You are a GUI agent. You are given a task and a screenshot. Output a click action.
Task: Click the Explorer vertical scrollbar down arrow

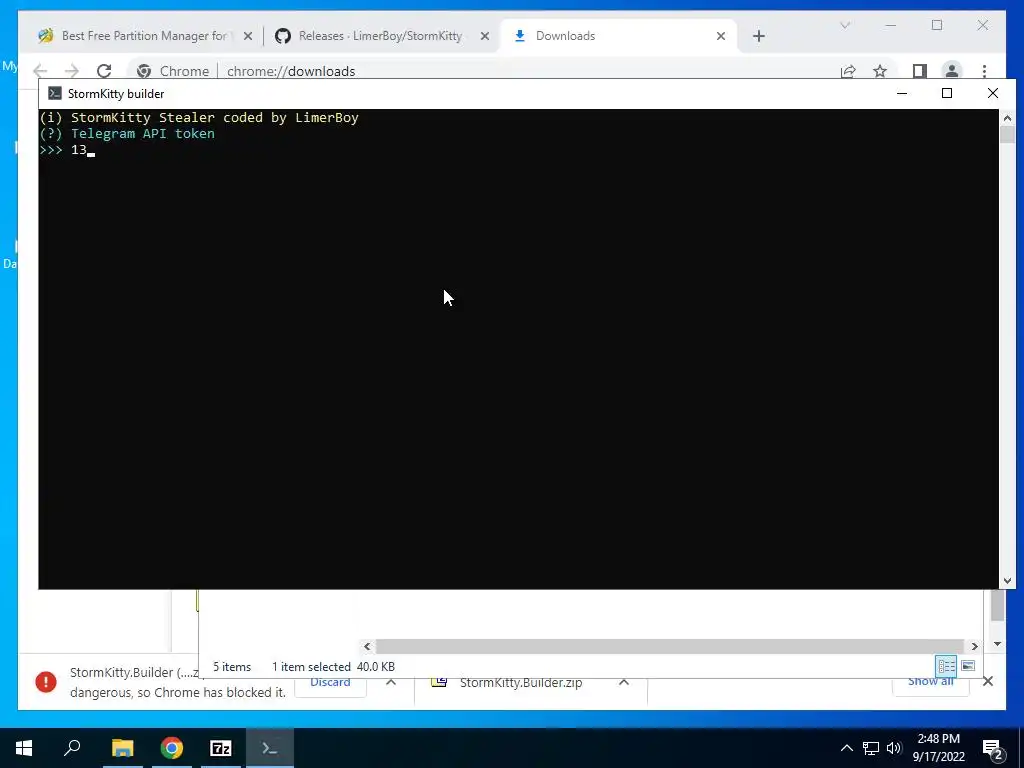tap(997, 644)
